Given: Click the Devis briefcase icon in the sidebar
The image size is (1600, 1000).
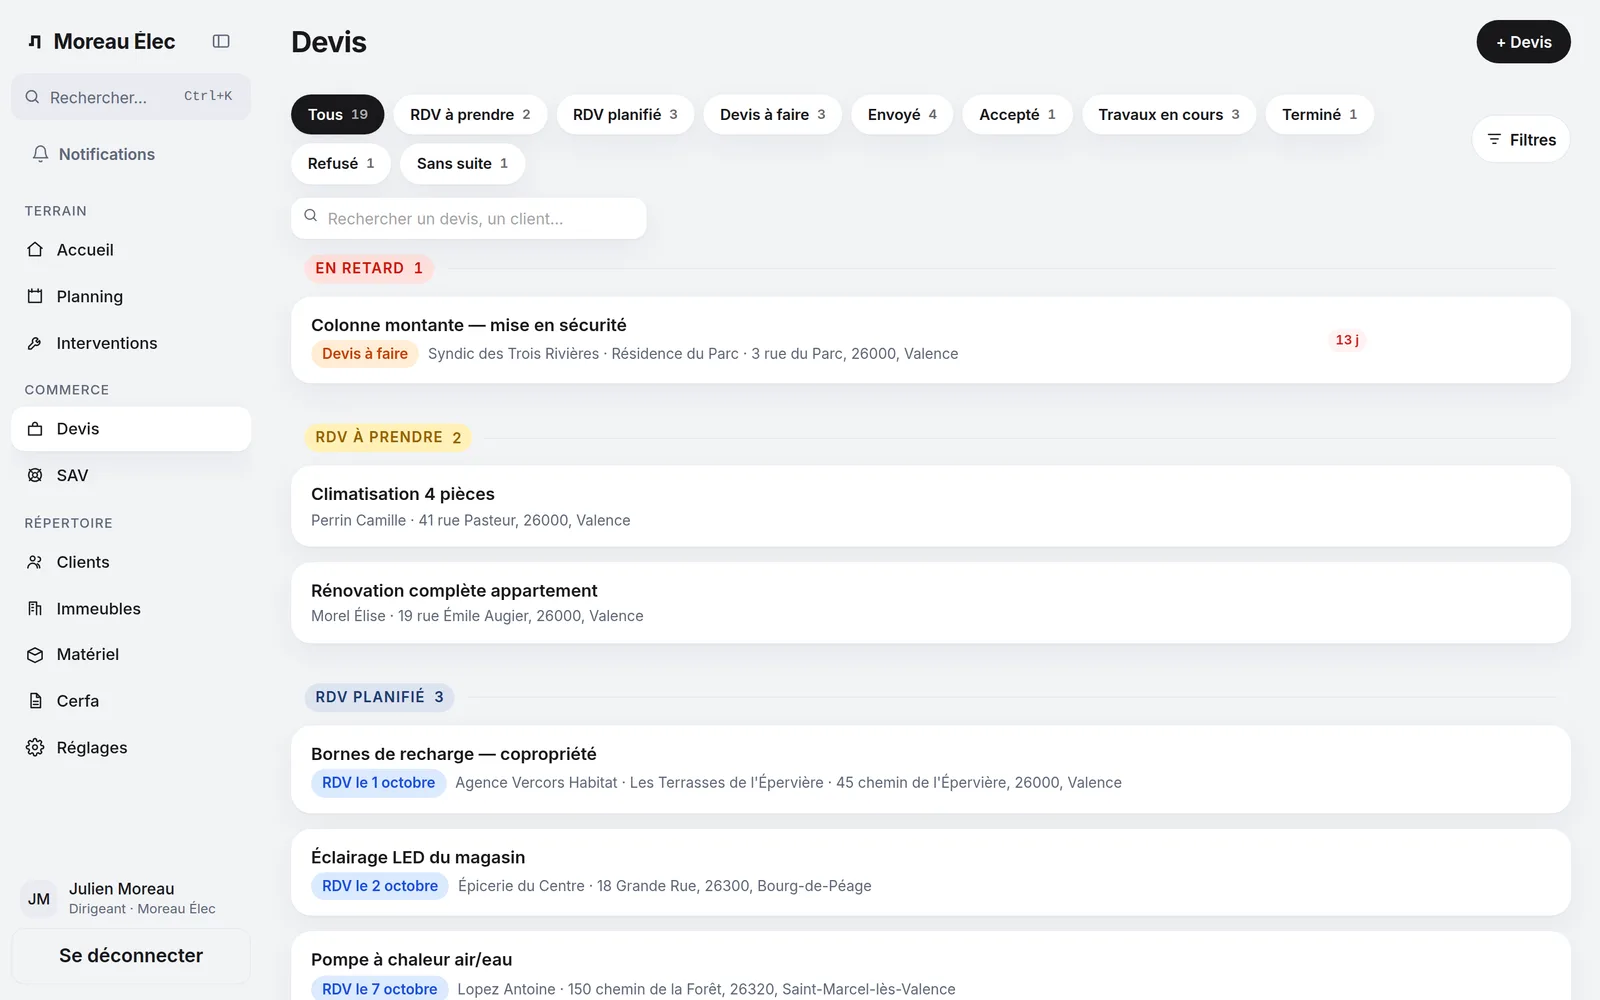Looking at the screenshot, I should [35, 429].
